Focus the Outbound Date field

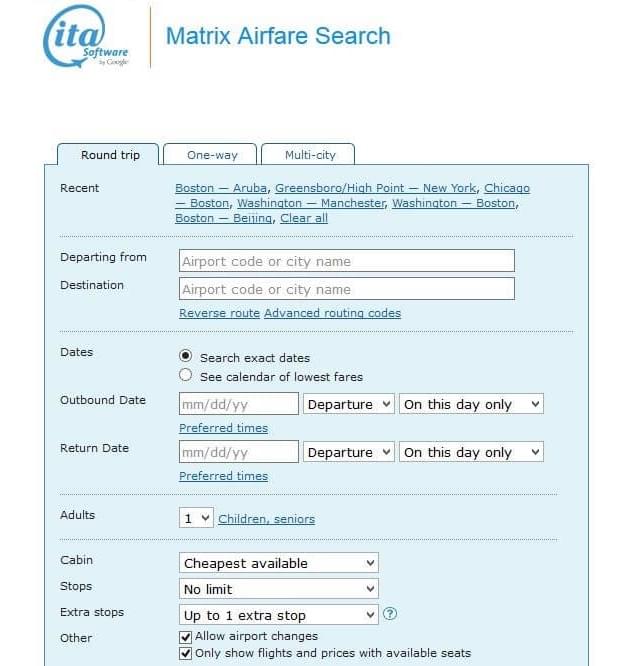pos(239,404)
